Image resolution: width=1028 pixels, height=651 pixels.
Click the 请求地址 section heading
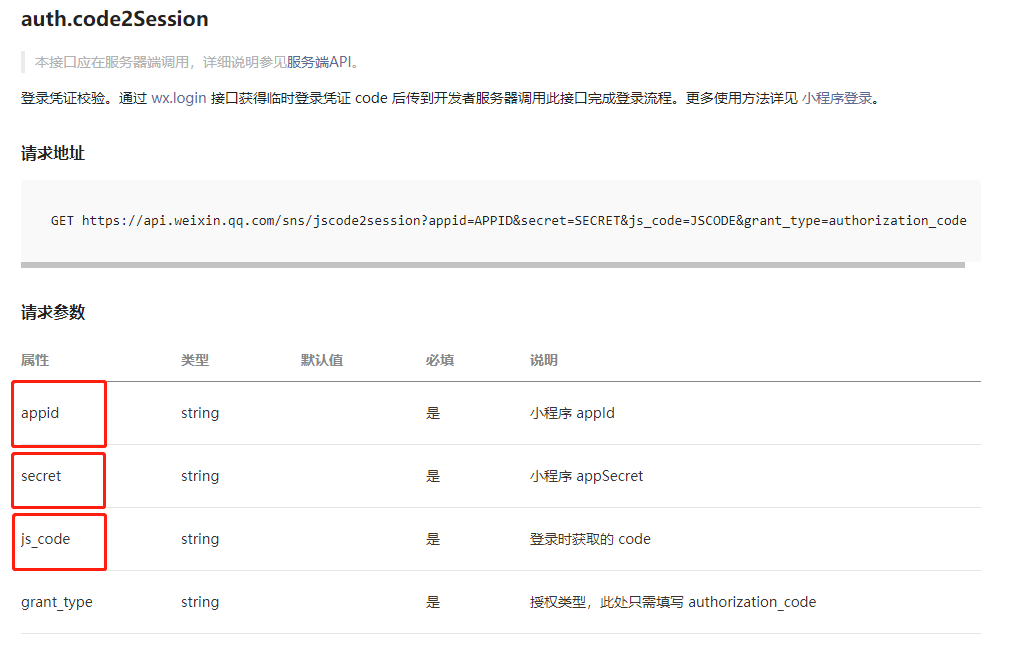click(52, 154)
